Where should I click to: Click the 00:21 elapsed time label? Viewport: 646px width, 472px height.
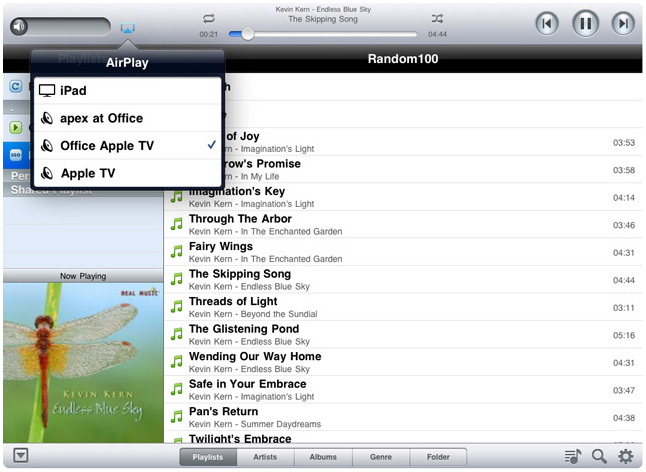[208, 34]
